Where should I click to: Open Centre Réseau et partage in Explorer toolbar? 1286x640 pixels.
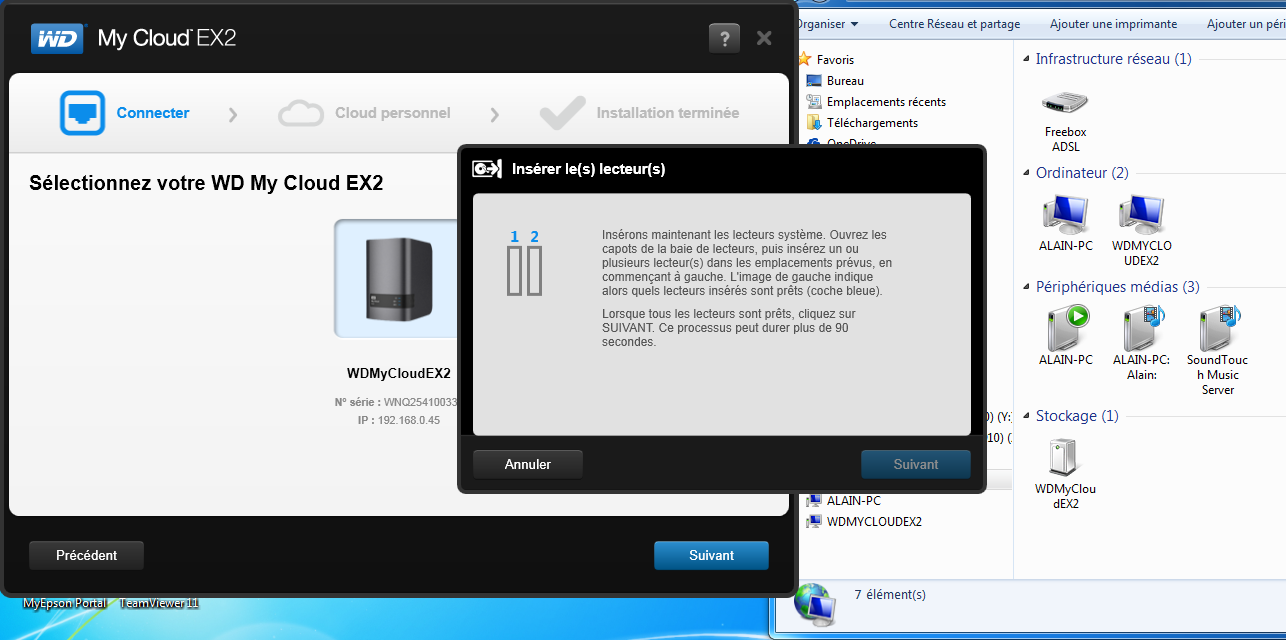955,24
